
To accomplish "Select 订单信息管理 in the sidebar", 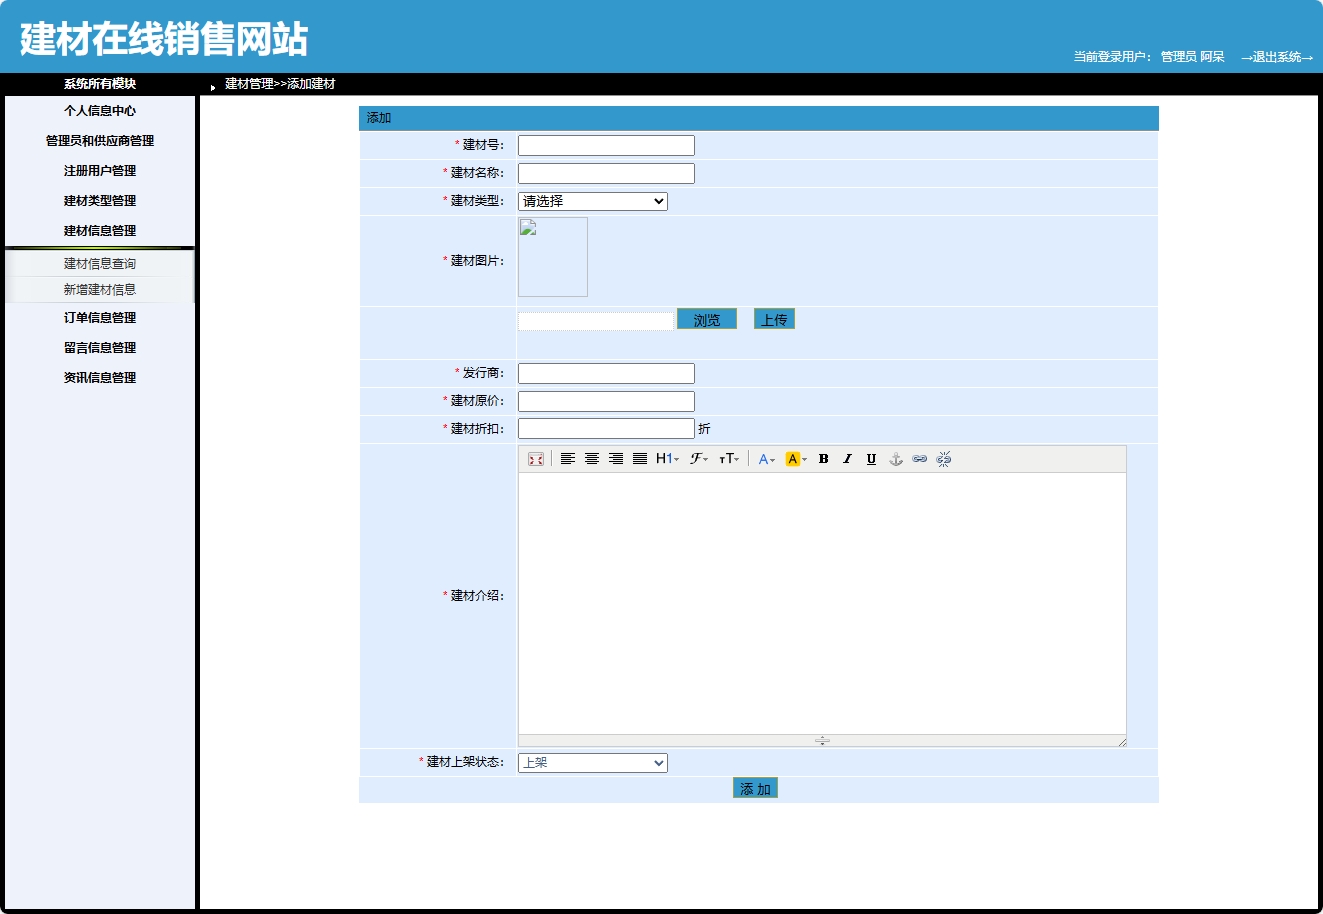I will [x=99, y=317].
